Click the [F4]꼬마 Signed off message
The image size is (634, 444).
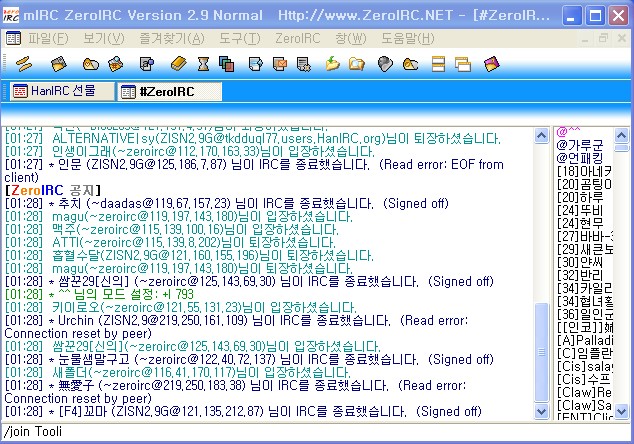point(243,411)
